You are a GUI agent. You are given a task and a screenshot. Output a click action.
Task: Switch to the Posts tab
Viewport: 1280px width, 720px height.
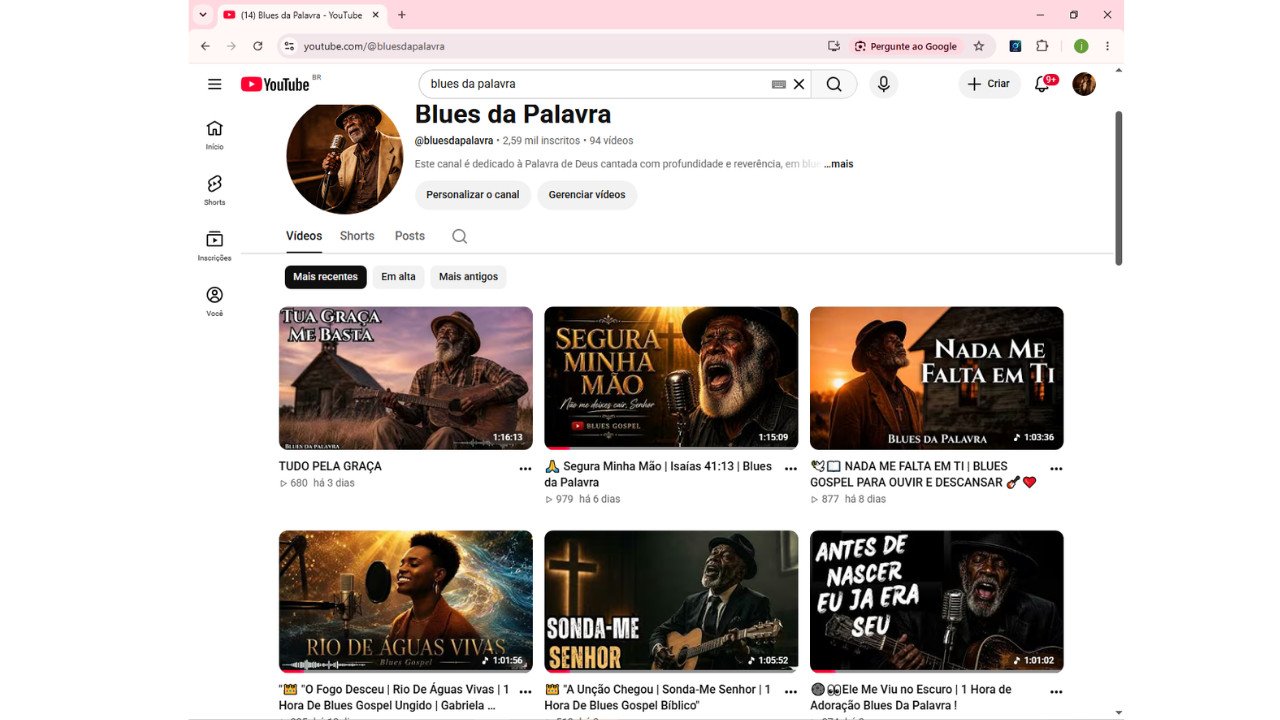pyautogui.click(x=410, y=236)
